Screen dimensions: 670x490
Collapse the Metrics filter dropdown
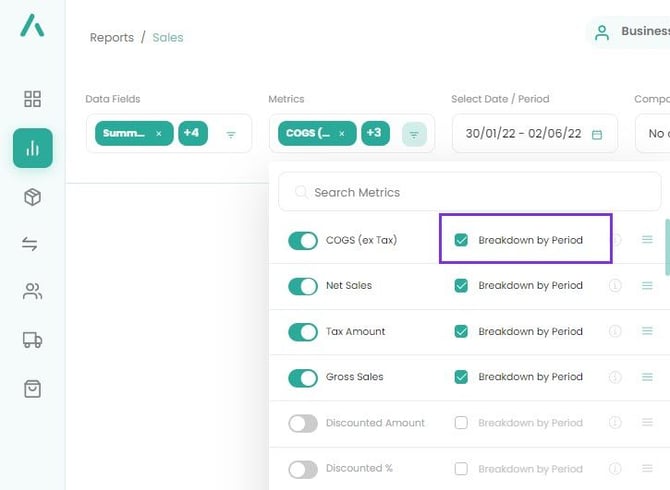(413, 134)
